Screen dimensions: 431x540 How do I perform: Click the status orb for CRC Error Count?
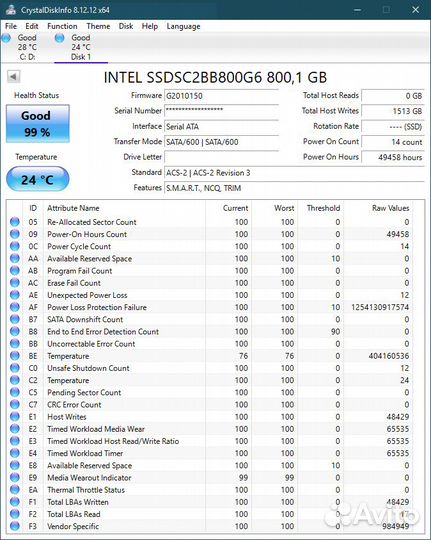(14, 404)
